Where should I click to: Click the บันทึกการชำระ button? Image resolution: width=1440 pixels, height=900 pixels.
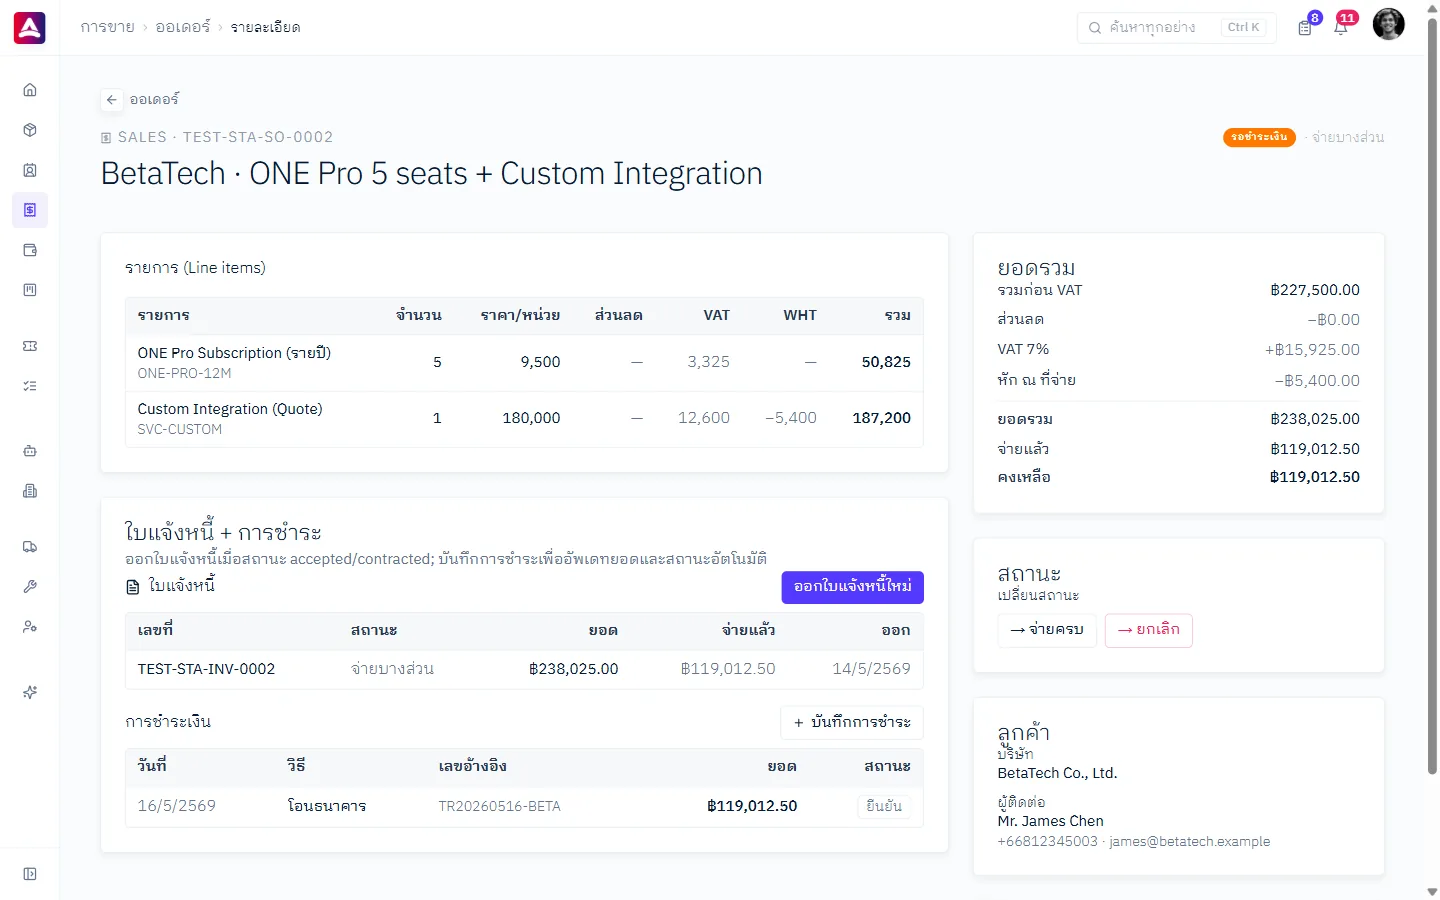tap(852, 722)
